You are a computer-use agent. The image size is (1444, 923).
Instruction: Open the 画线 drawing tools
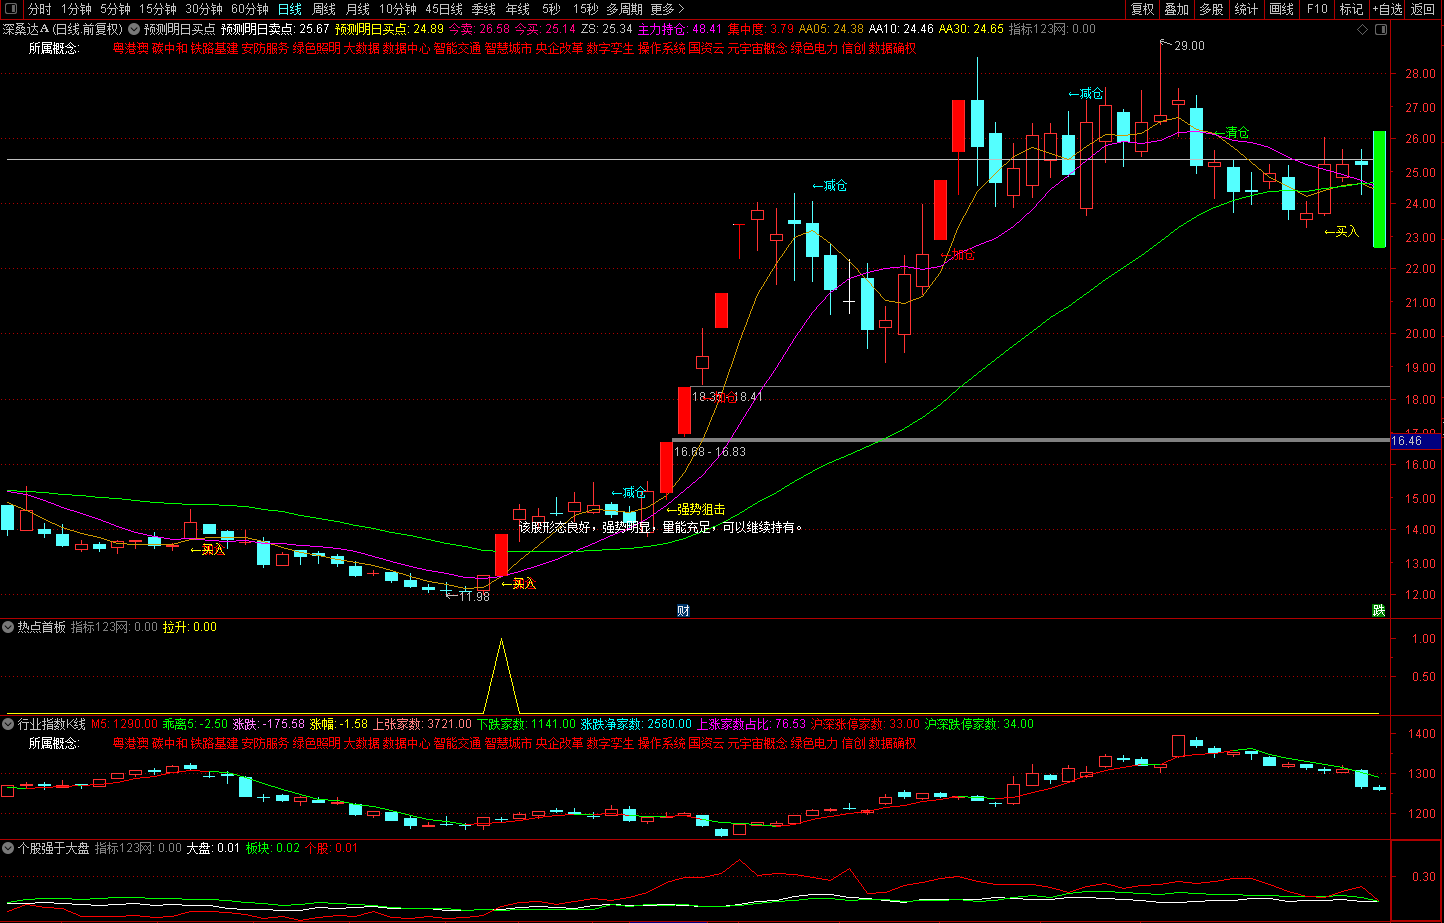point(1281,9)
